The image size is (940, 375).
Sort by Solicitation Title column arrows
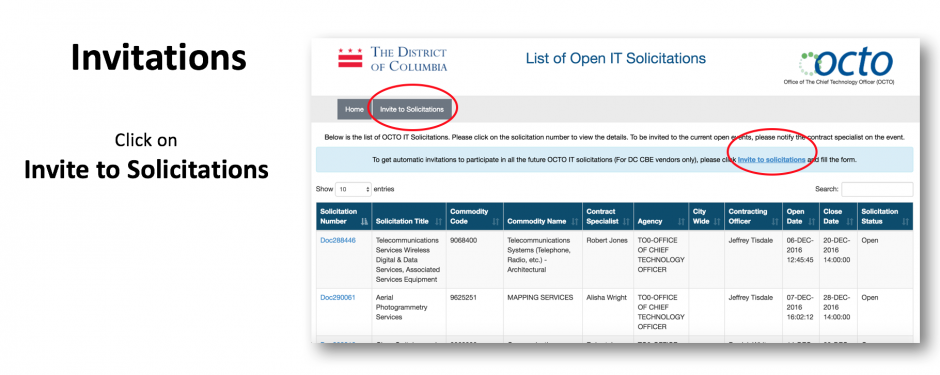[x=438, y=222]
